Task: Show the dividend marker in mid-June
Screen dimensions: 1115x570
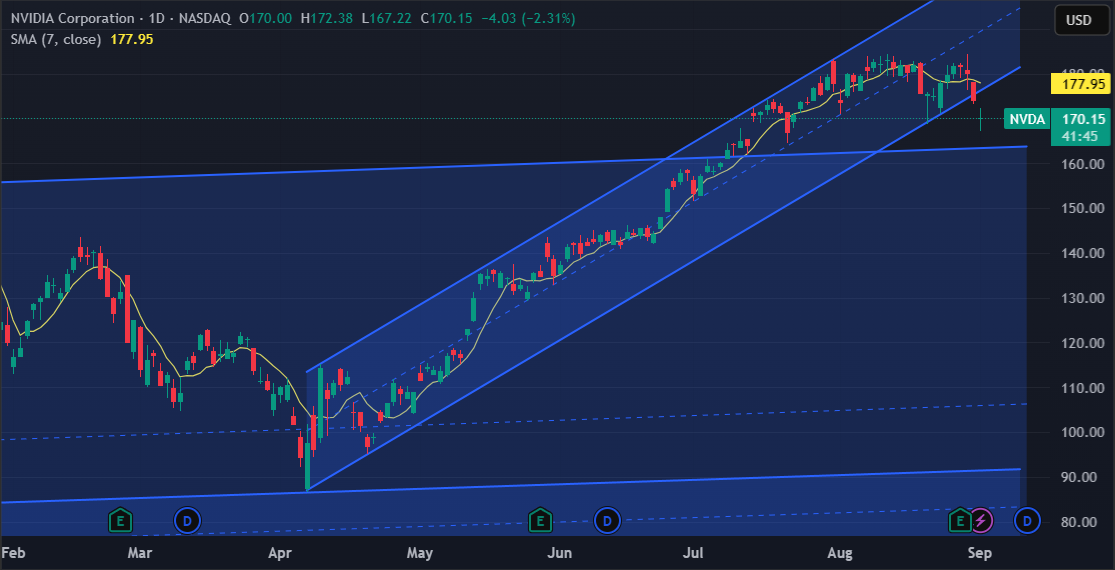Action: click(x=607, y=521)
